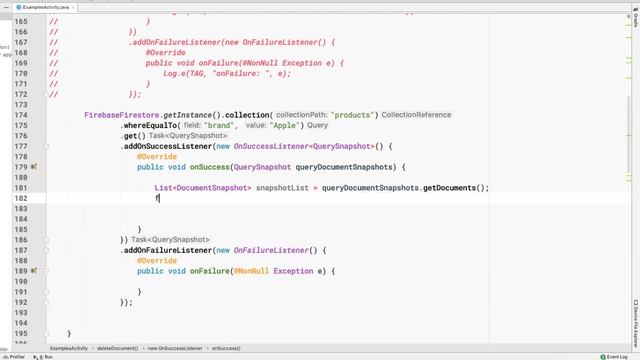This screenshot has height=360, width=640.
Task: Click the inspection status indicator atop the scrollbar
Action: (x=629, y=16)
